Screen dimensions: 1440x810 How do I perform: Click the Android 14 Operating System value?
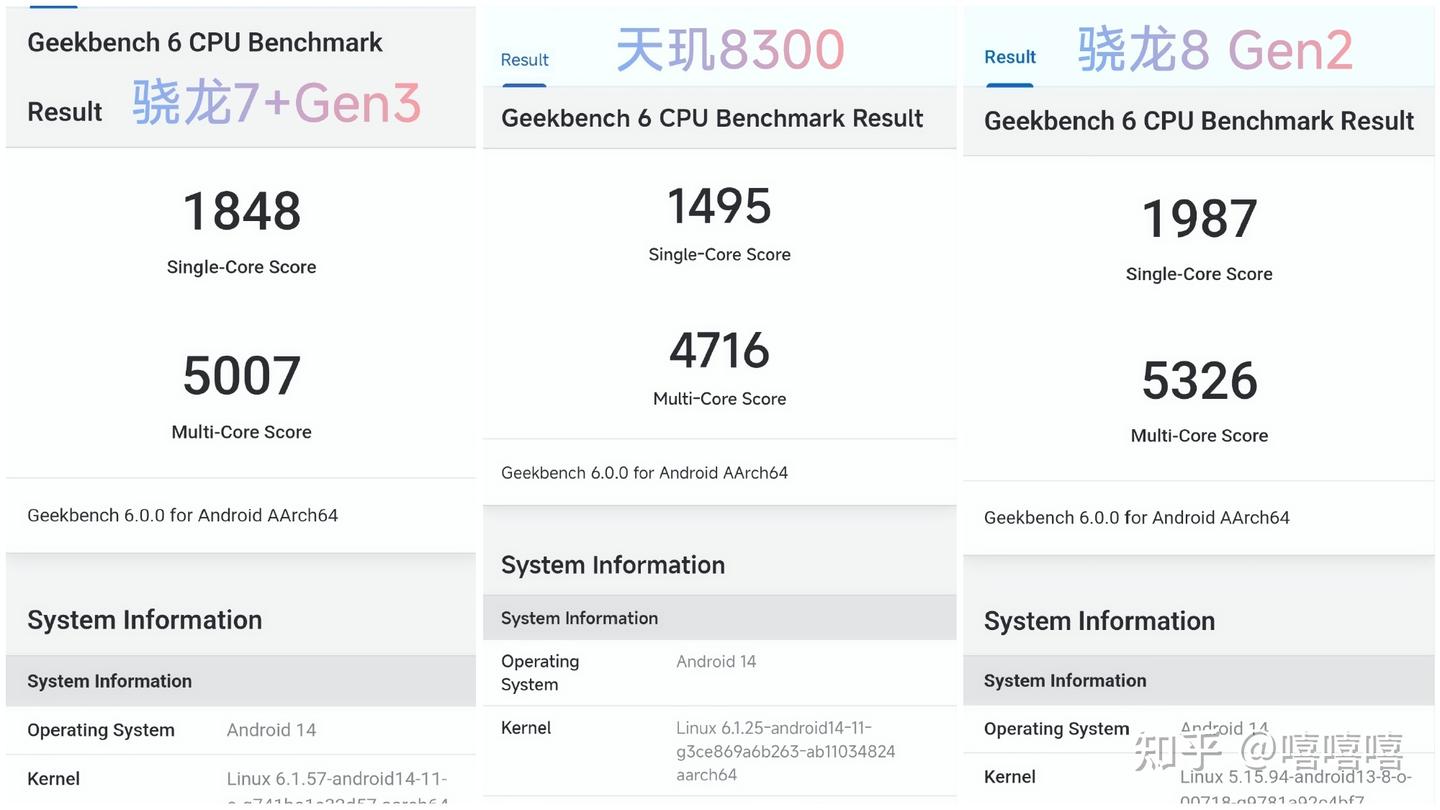point(271,729)
